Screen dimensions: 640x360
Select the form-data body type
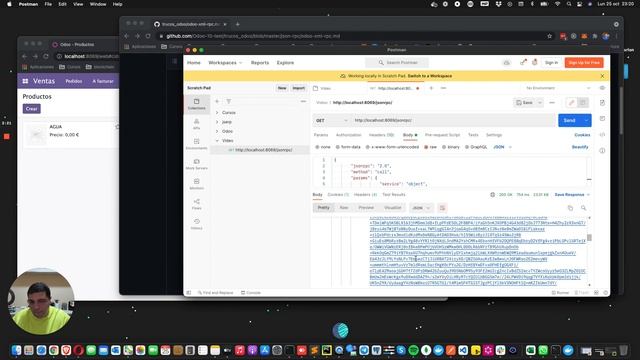point(348,147)
